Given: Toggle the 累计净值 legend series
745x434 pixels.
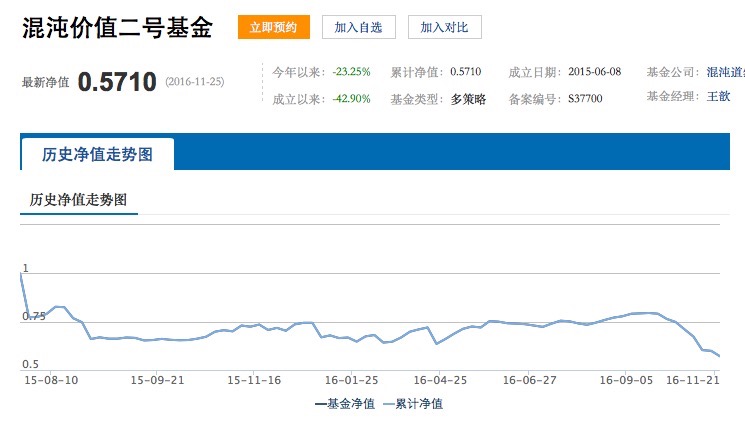Looking at the screenshot, I should click(412, 404).
